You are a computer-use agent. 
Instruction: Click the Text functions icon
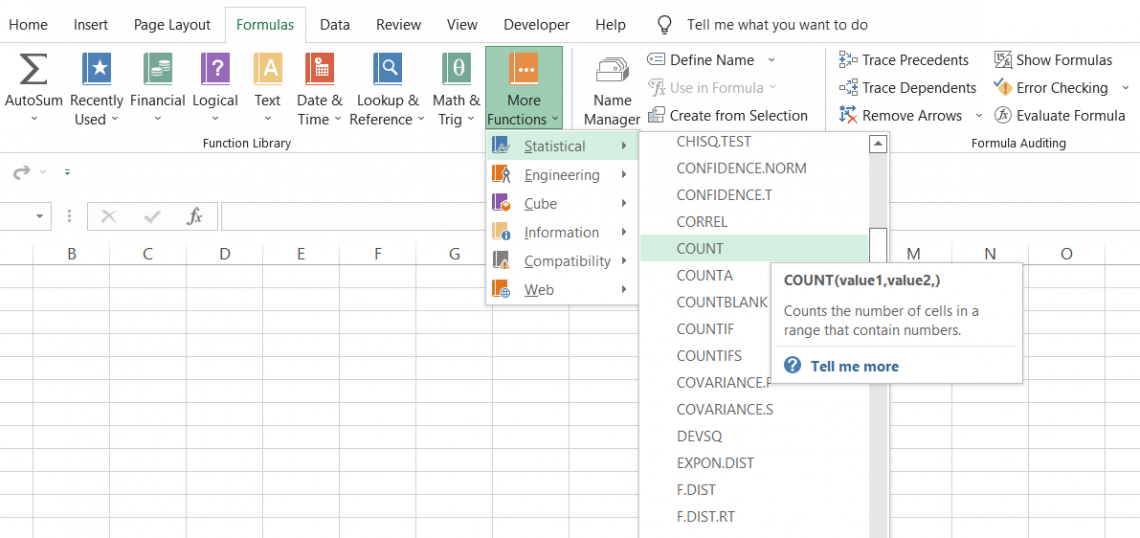(267, 70)
